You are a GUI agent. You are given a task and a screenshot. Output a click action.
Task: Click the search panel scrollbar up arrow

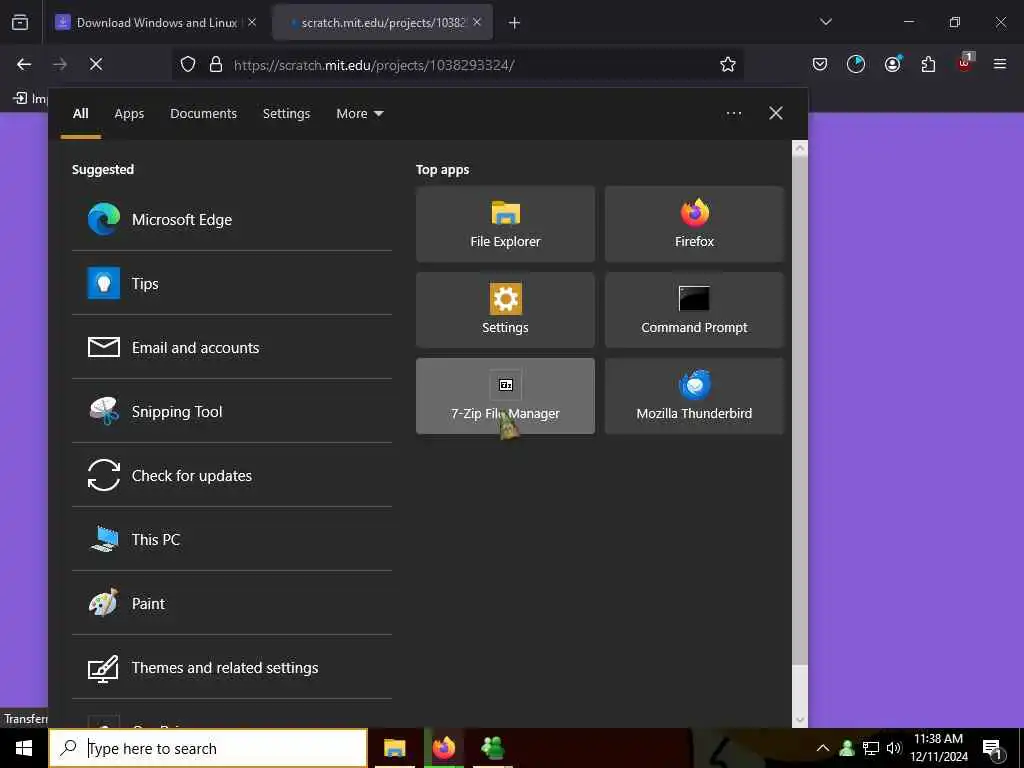pyautogui.click(x=800, y=148)
